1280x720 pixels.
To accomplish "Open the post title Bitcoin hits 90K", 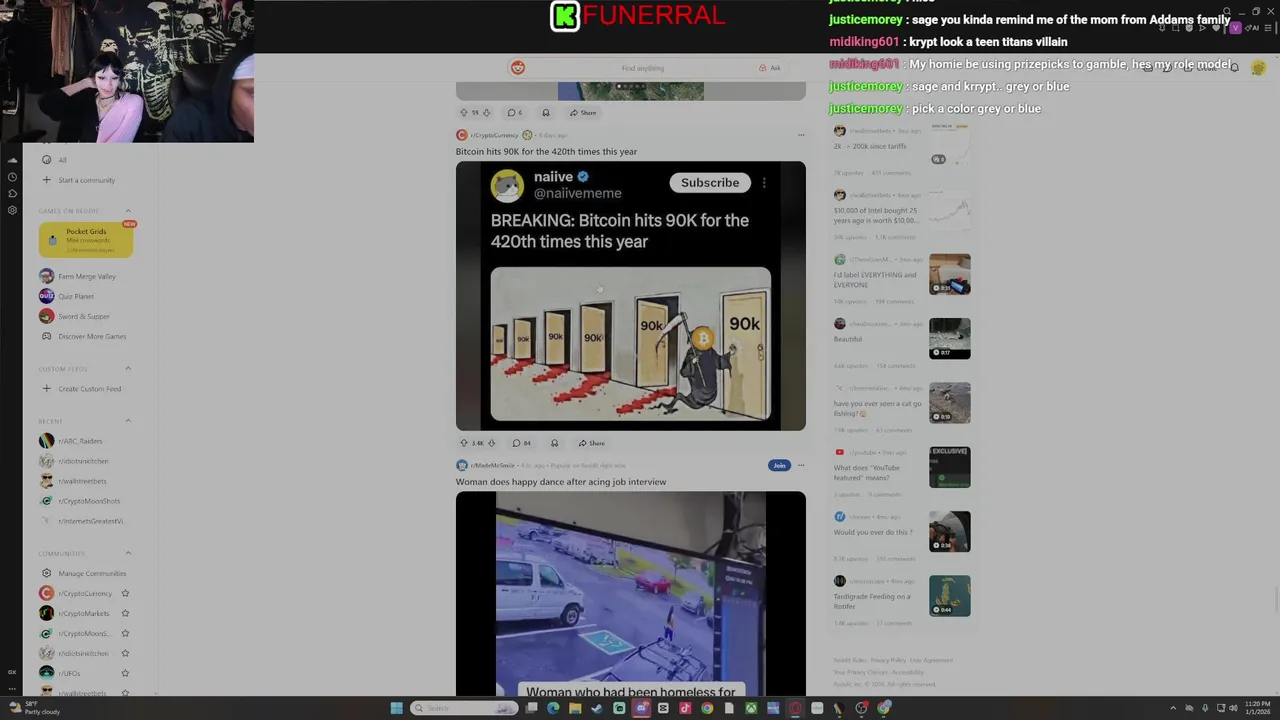I will (x=546, y=151).
